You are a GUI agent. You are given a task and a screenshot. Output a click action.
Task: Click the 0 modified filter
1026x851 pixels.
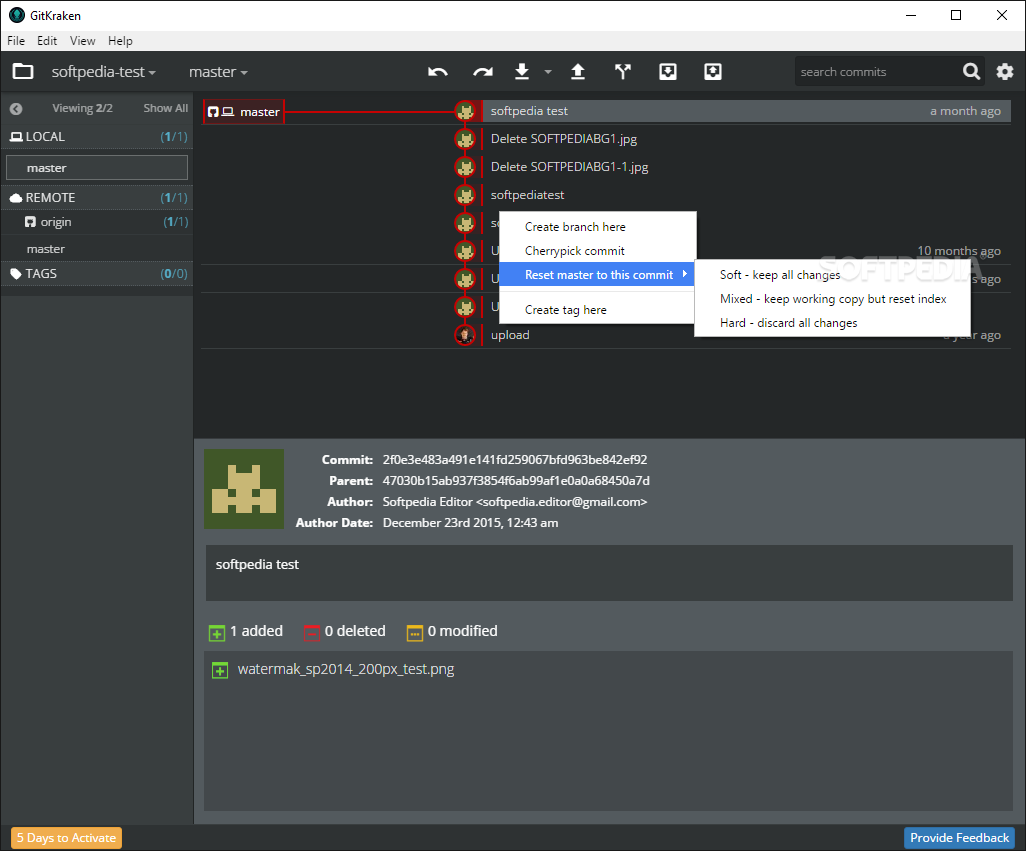pyautogui.click(x=452, y=631)
